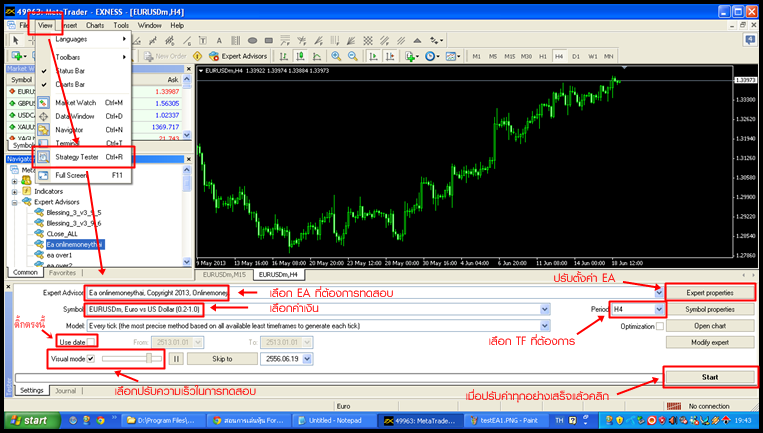Select Blessing_3_v3_9_6 expert in Navigator
The height and width of the screenshot is (433, 763).
pos(74,223)
